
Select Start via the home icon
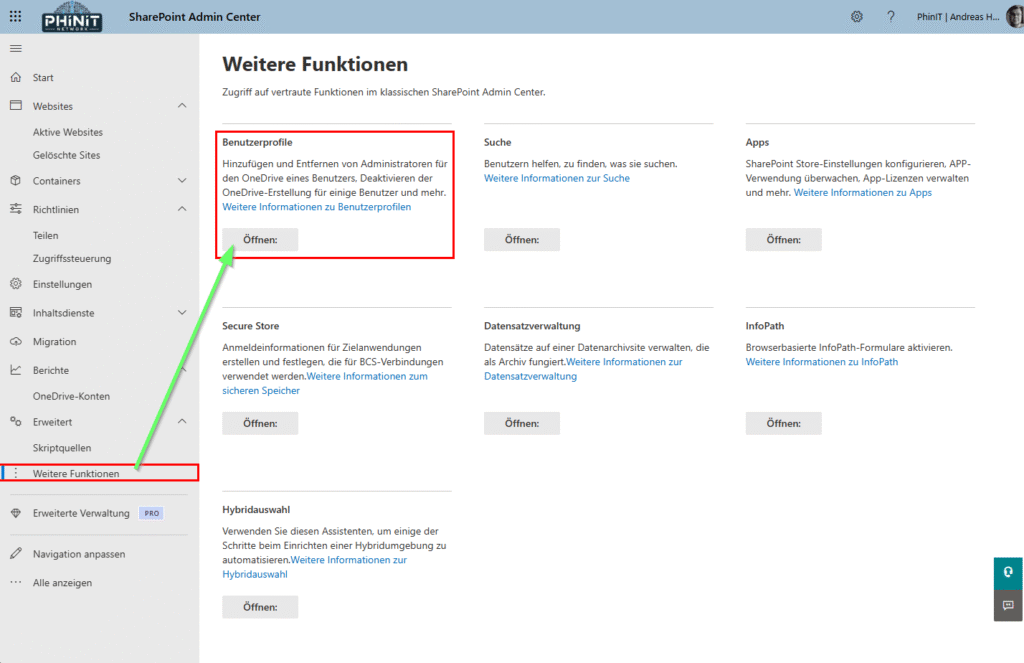click(17, 77)
